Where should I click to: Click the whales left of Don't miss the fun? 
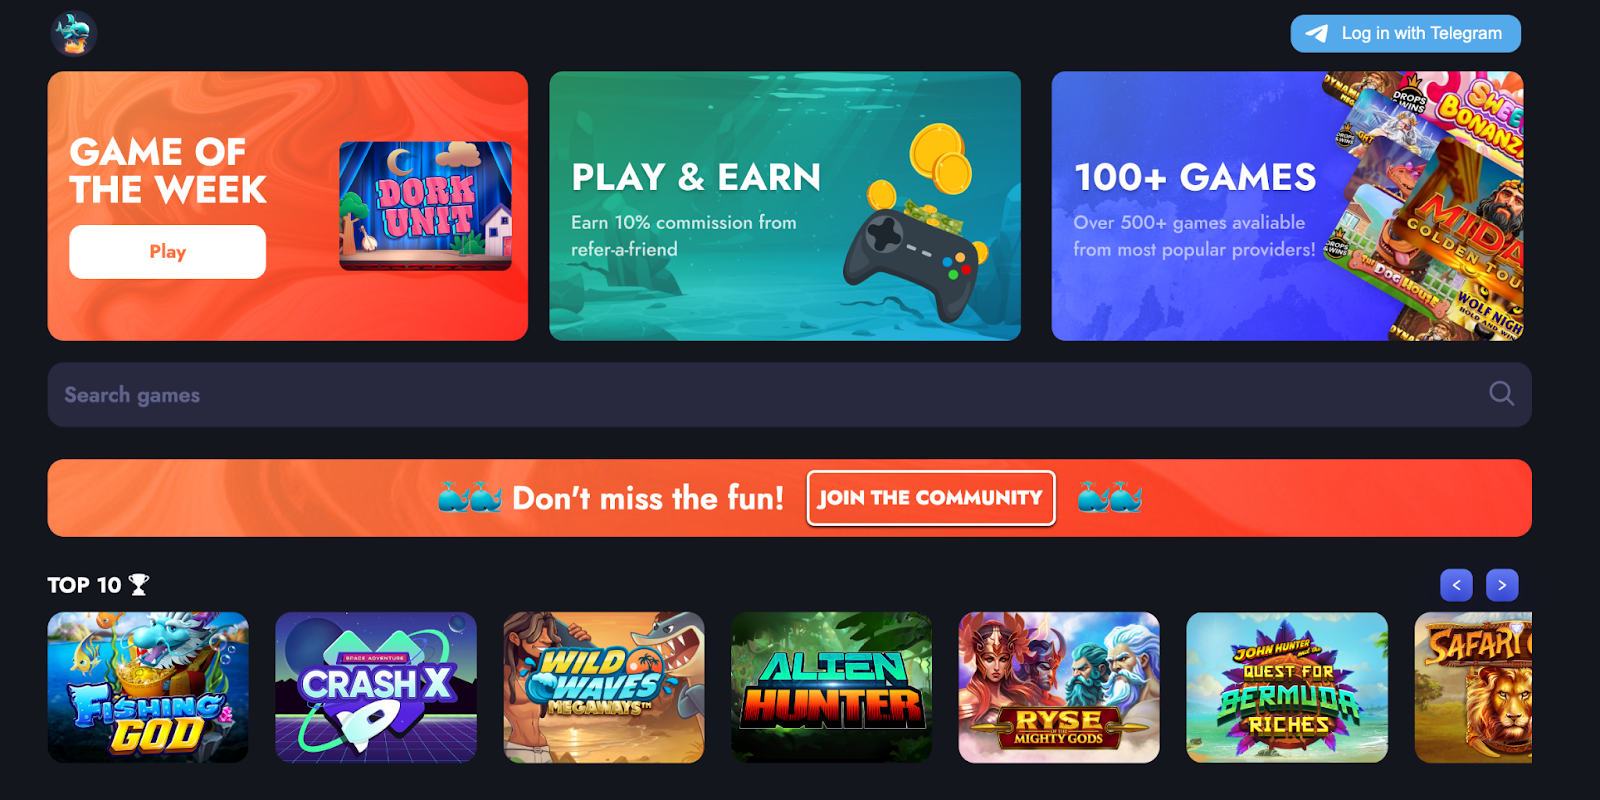[470, 497]
